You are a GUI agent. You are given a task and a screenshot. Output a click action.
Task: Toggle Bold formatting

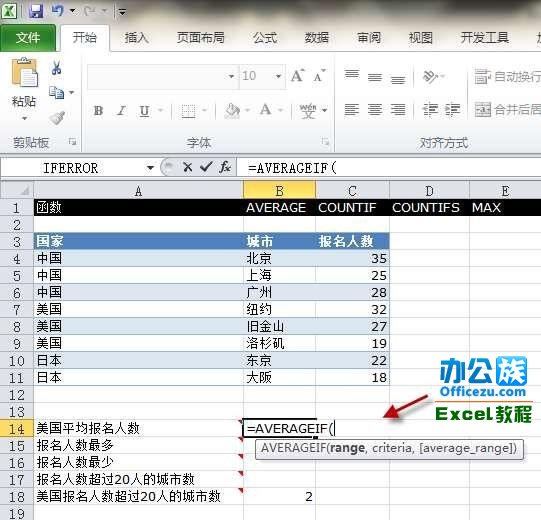tap(98, 111)
